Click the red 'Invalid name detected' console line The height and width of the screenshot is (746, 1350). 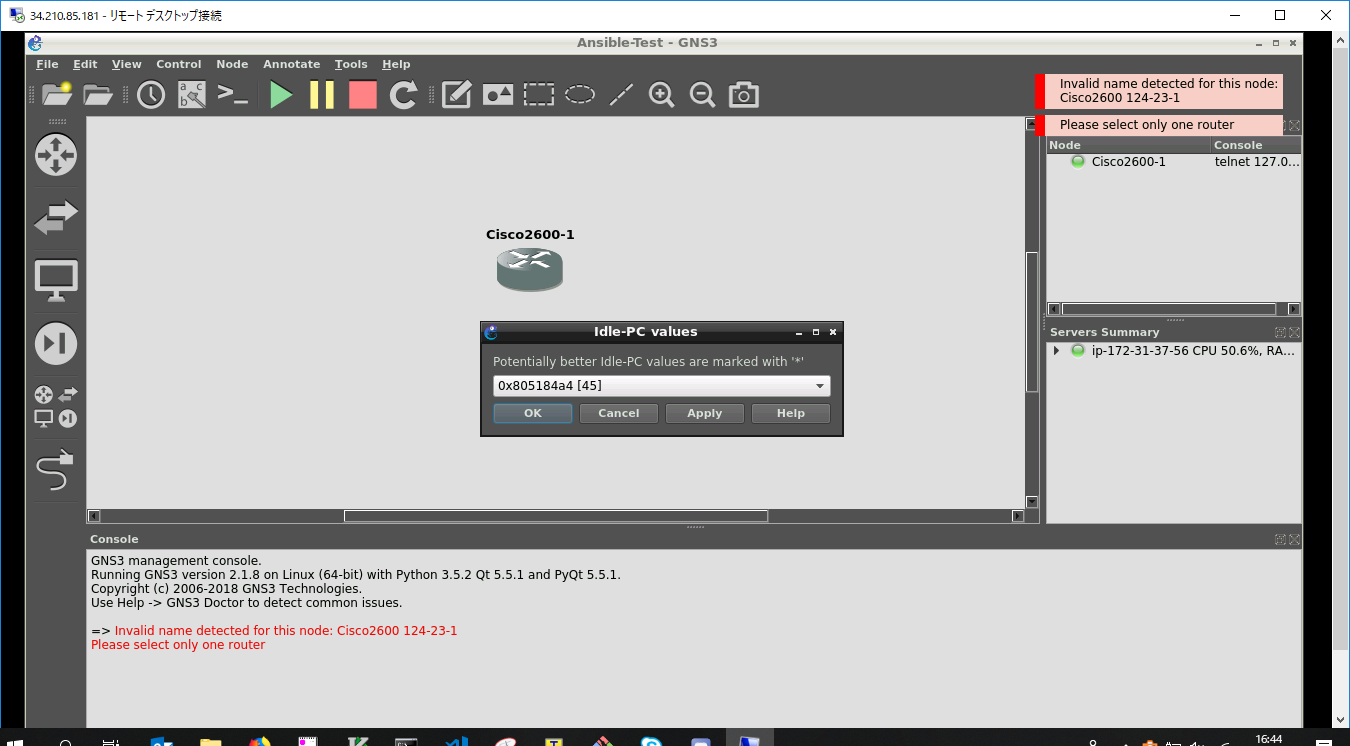(x=286, y=631)
